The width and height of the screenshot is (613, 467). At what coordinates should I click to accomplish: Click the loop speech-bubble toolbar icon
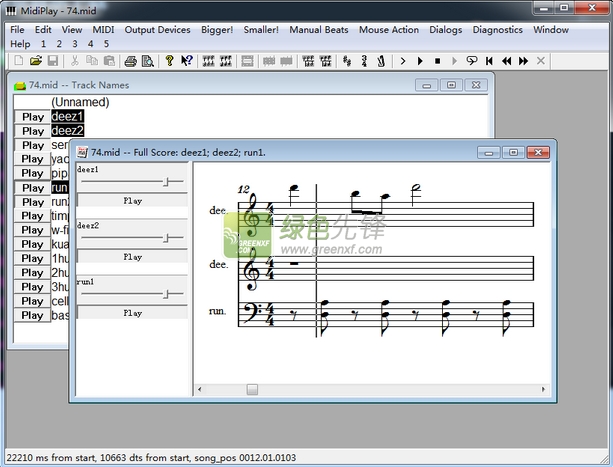click(472, 61)
